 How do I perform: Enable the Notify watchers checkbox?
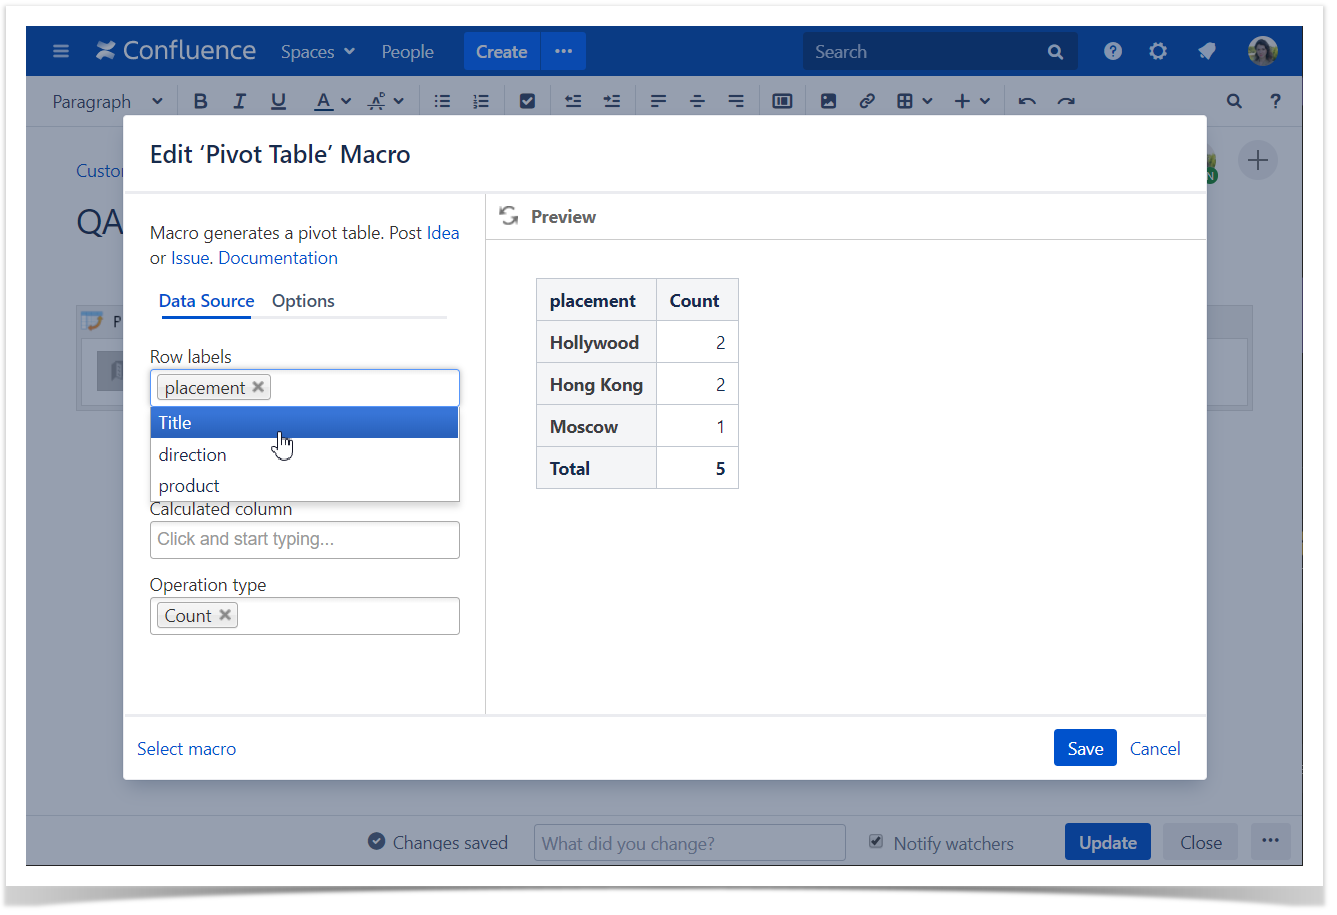point(877,842)
